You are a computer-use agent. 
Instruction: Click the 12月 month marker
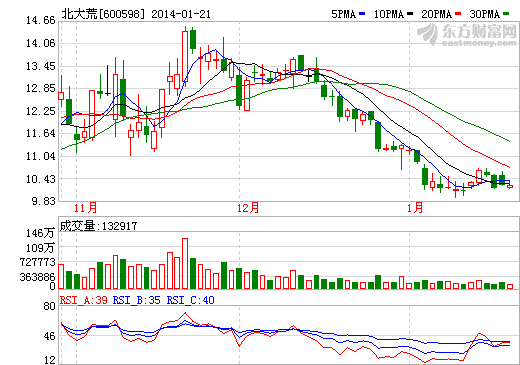point(248,208)
